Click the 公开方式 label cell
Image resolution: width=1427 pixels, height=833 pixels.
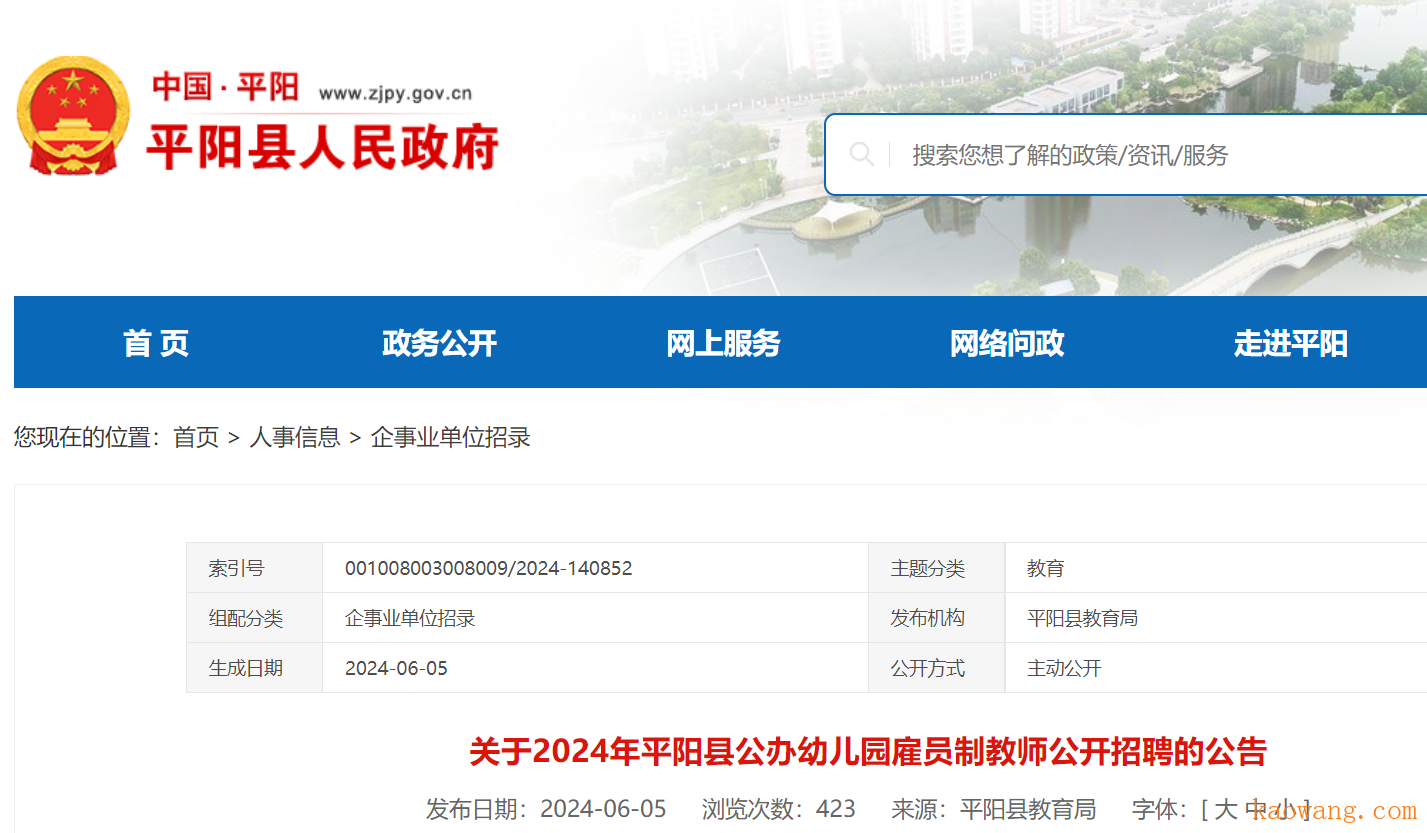click(937, 668)
